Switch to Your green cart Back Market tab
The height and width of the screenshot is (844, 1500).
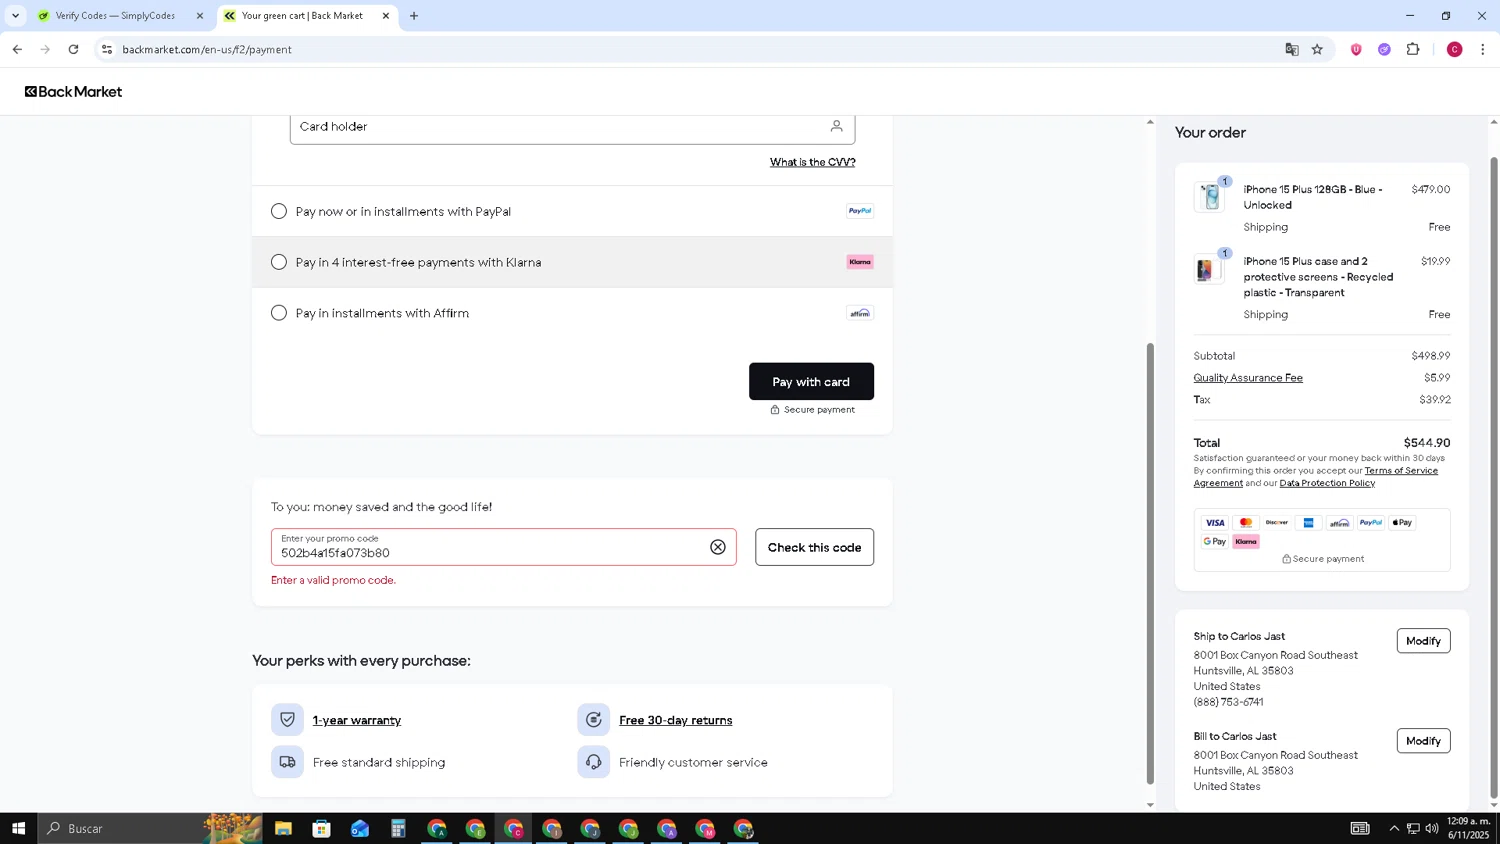[x=307, y=16]
